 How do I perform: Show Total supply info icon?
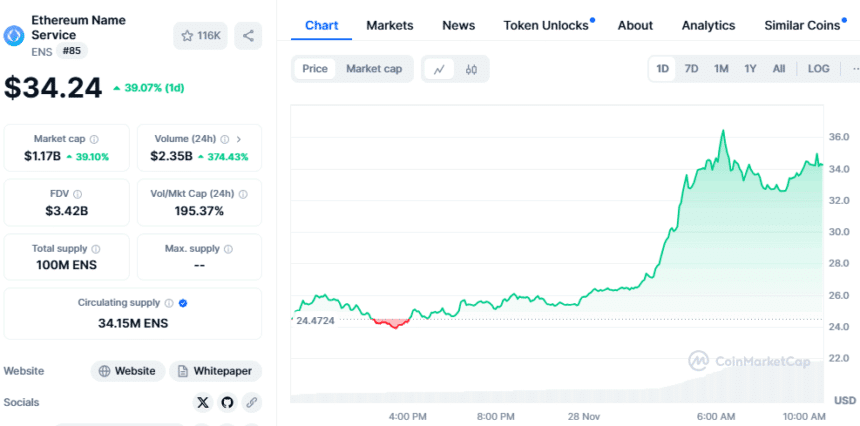pos(96,249)
